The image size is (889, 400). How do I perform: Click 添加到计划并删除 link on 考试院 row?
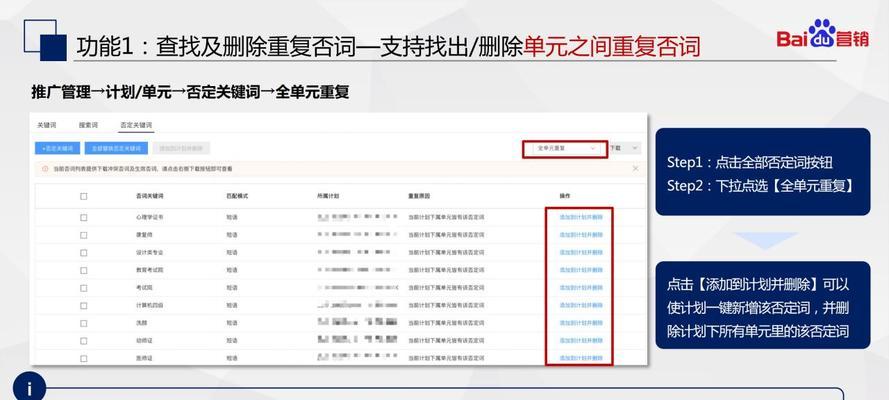[581, 288]
